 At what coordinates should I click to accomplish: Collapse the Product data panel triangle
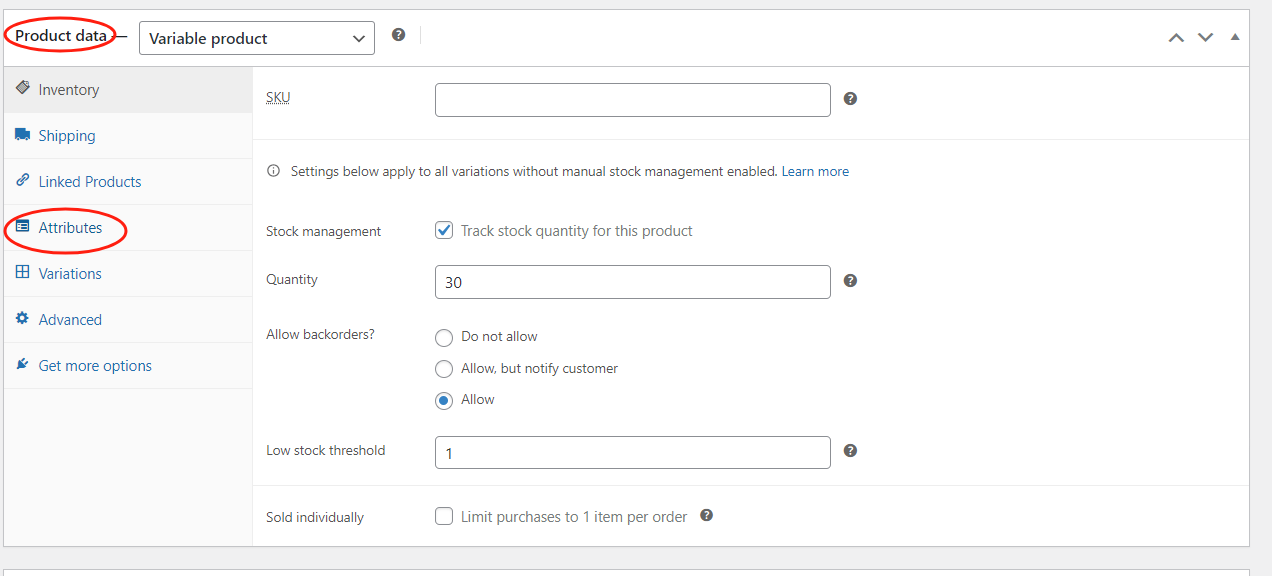pyautogui.click(x=1235, y=38)
